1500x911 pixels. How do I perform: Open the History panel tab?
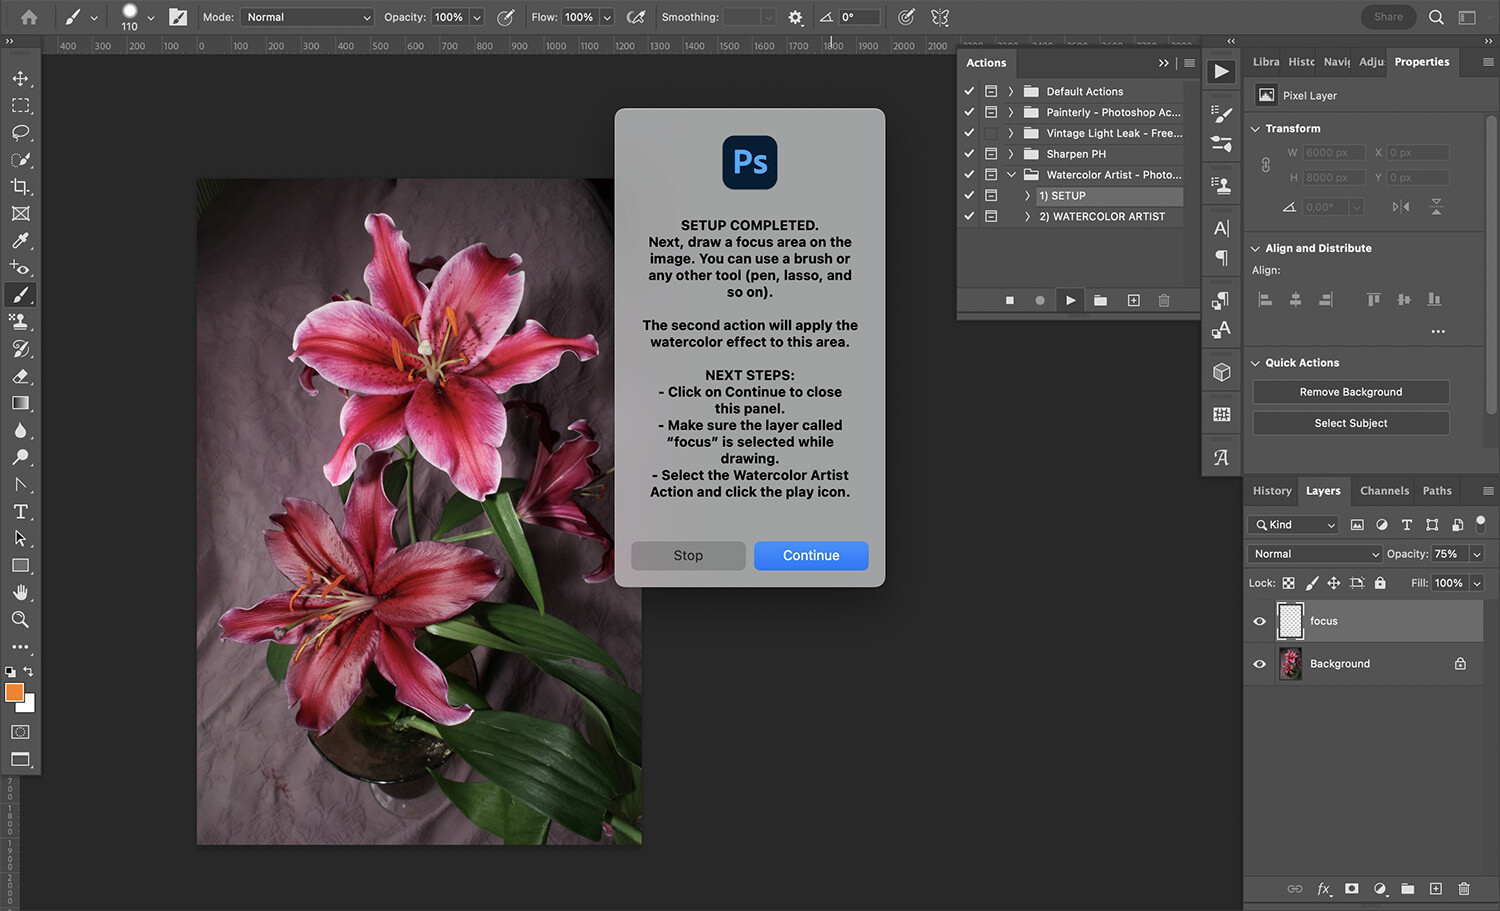1271,490
